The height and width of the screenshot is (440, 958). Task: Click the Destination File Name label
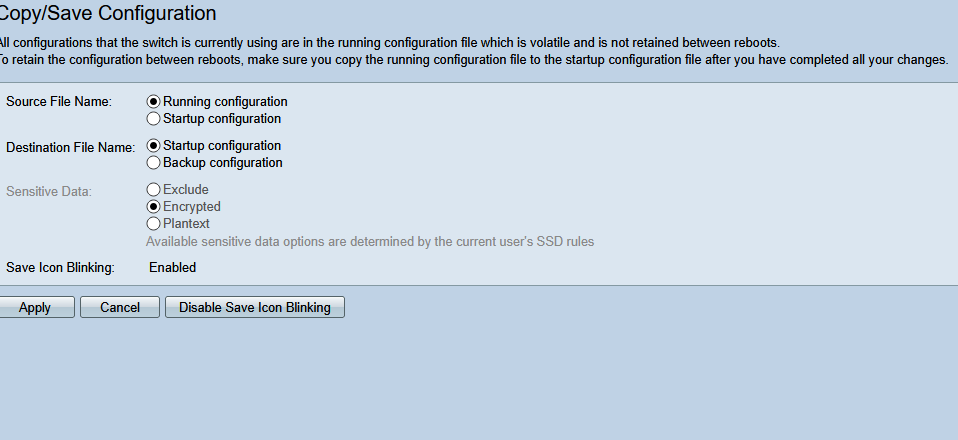pyautogui.click(x=70, y=147)
